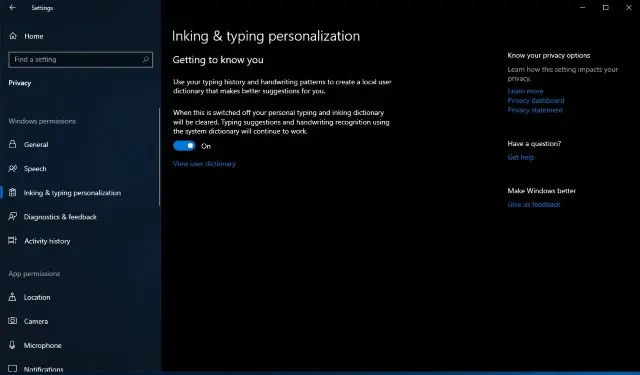Select the Location permission icon
640x375 pixels.
tap(13, 297)
